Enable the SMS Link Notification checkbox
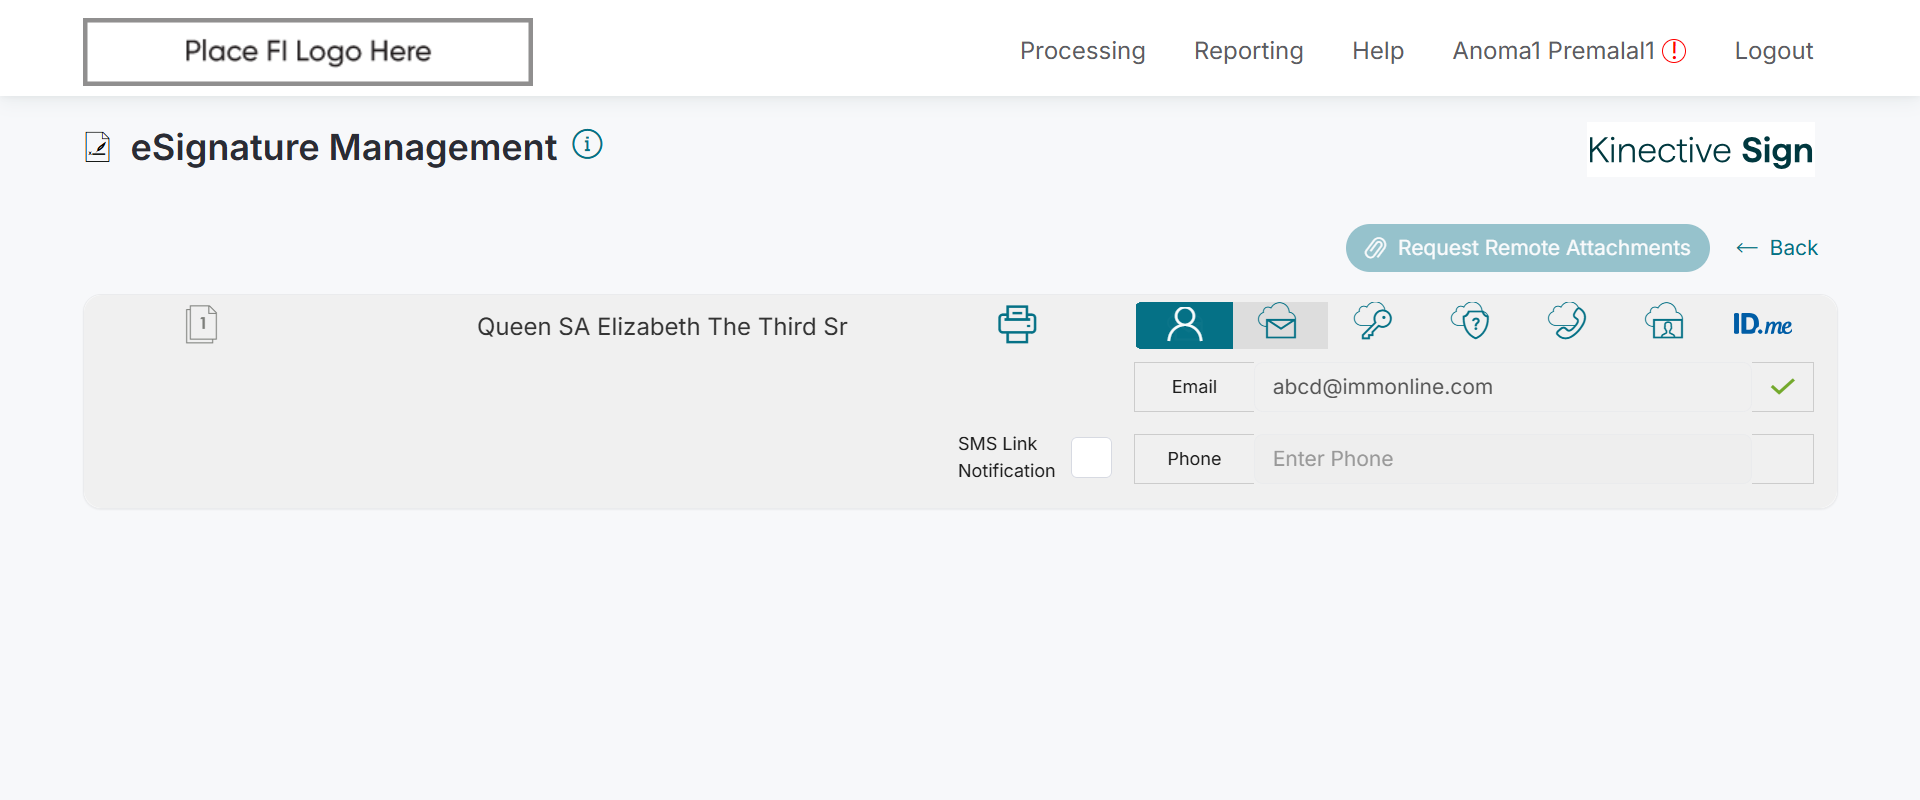The height and width of the screenshot is (800, 1920). point(1091,458)
